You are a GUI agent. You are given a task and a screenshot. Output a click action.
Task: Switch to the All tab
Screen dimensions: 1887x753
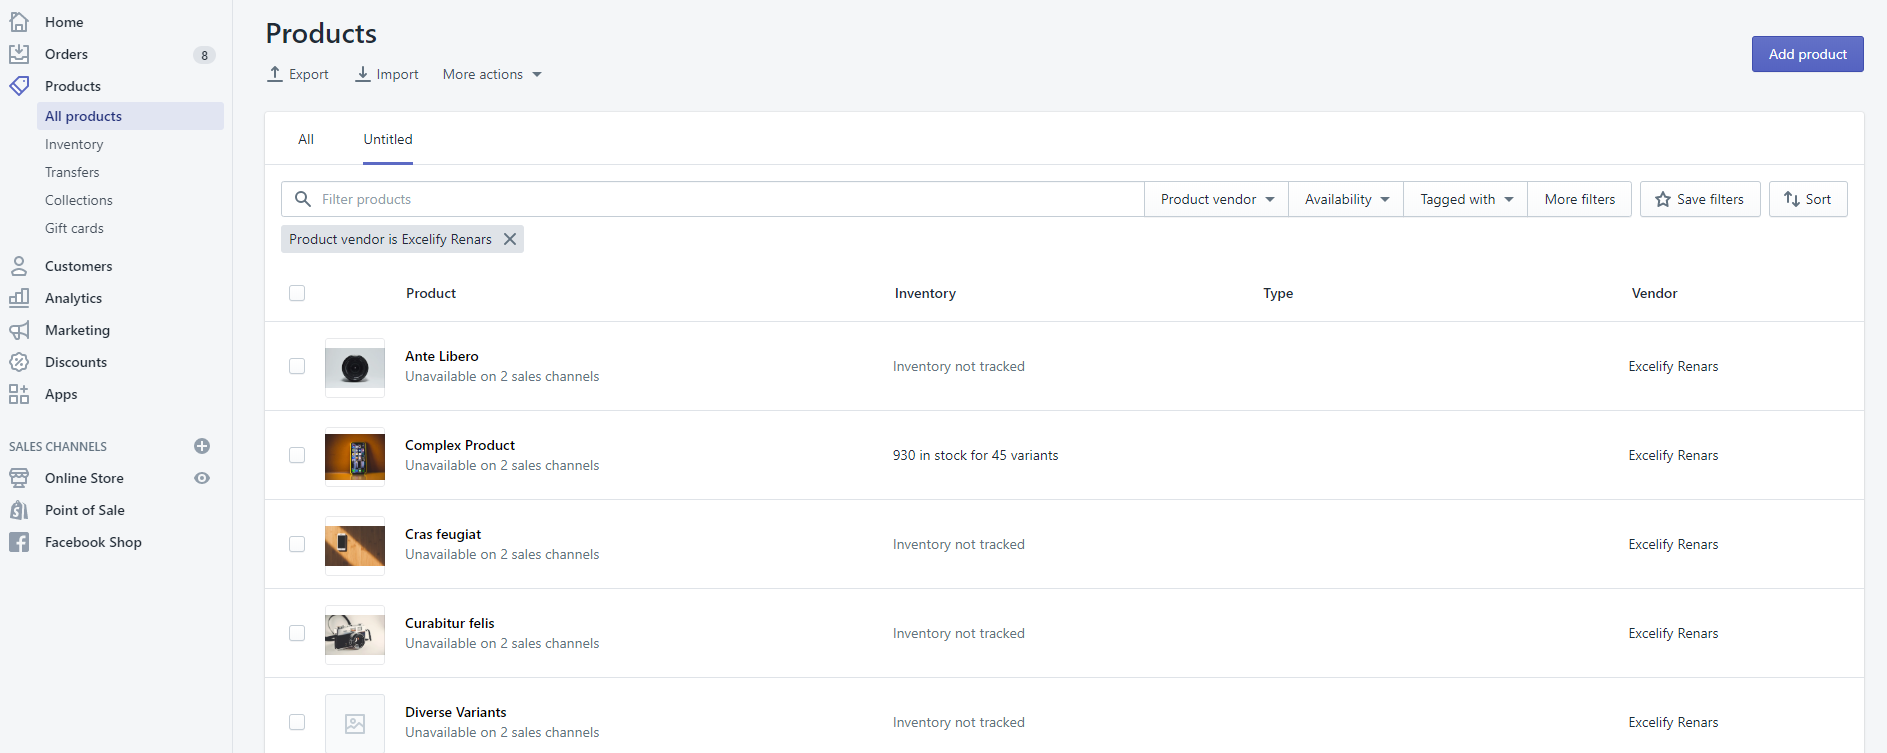click(x=306, y=139)
